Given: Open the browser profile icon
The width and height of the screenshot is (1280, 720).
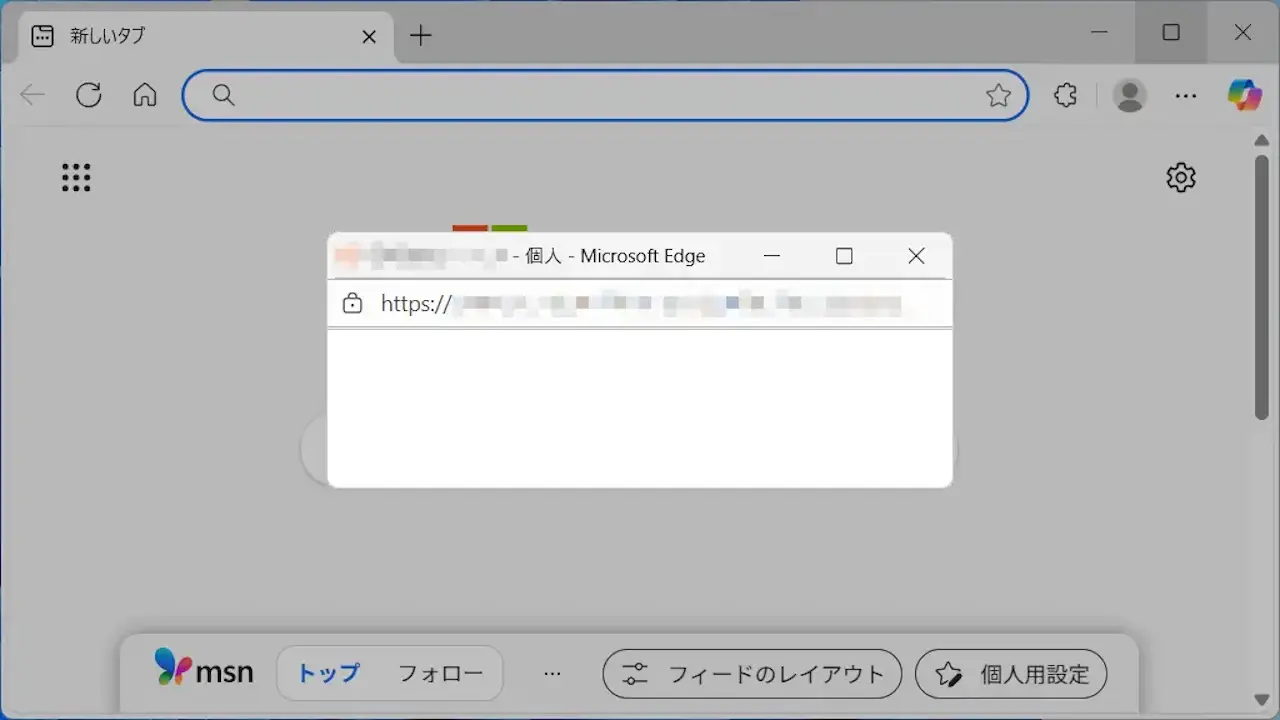Looking at the screenshot, I should pos(1129,95).
